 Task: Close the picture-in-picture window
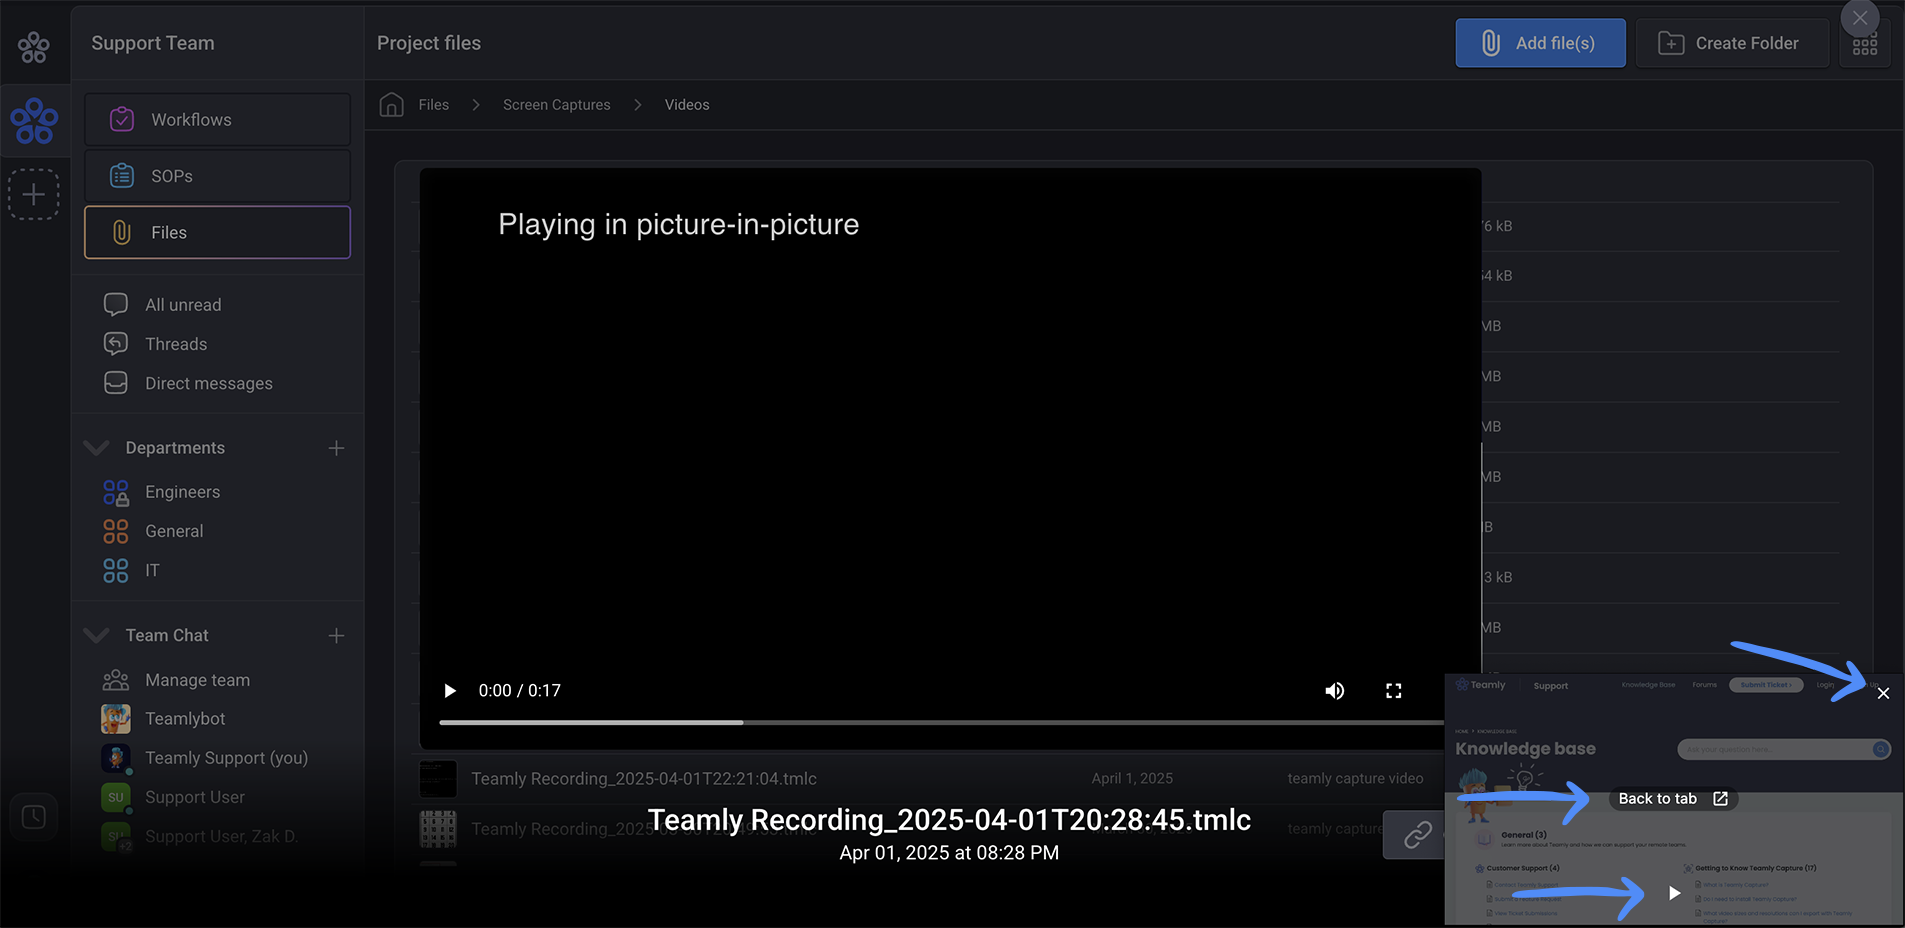click(1883, 693)
